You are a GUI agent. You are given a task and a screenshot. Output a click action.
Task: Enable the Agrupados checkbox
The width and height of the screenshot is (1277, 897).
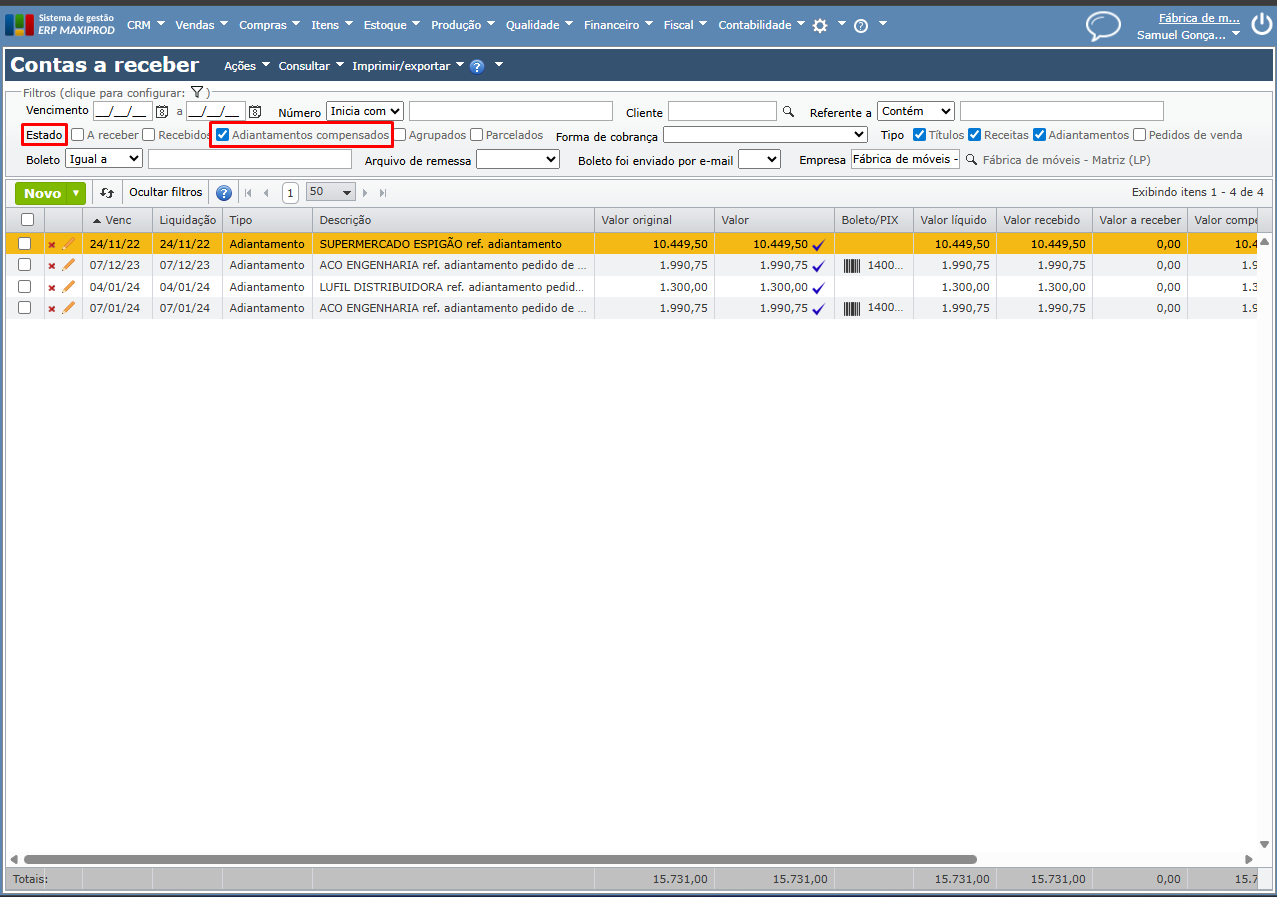pyautogui.click(x=400, y=135)
